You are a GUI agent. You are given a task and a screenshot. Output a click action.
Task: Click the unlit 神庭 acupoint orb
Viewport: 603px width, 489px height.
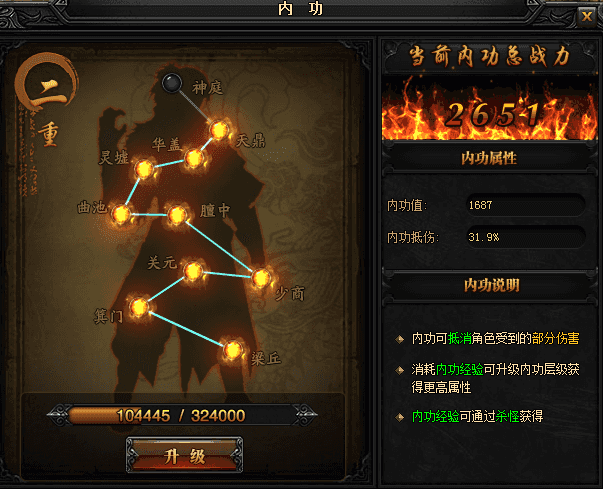(172, 83)
